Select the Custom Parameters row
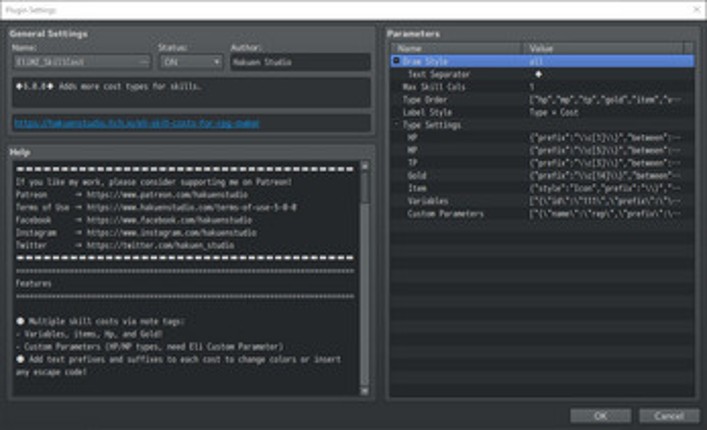The image size is (707, 430). (x=446, y=214)
